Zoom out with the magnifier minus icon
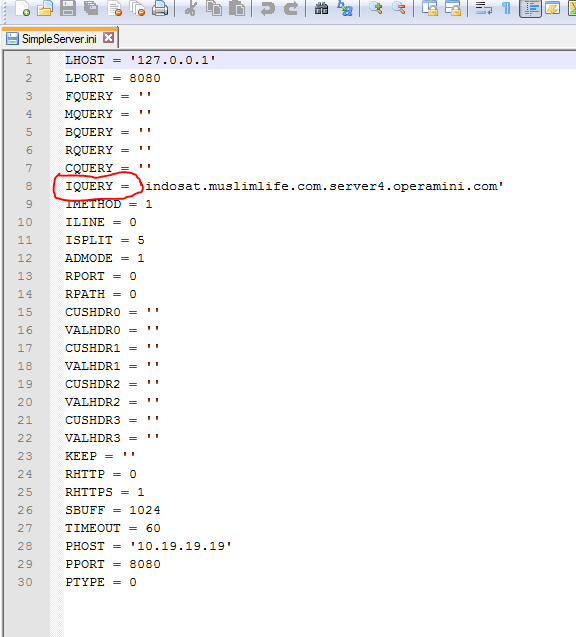 (x=399, y=8)
